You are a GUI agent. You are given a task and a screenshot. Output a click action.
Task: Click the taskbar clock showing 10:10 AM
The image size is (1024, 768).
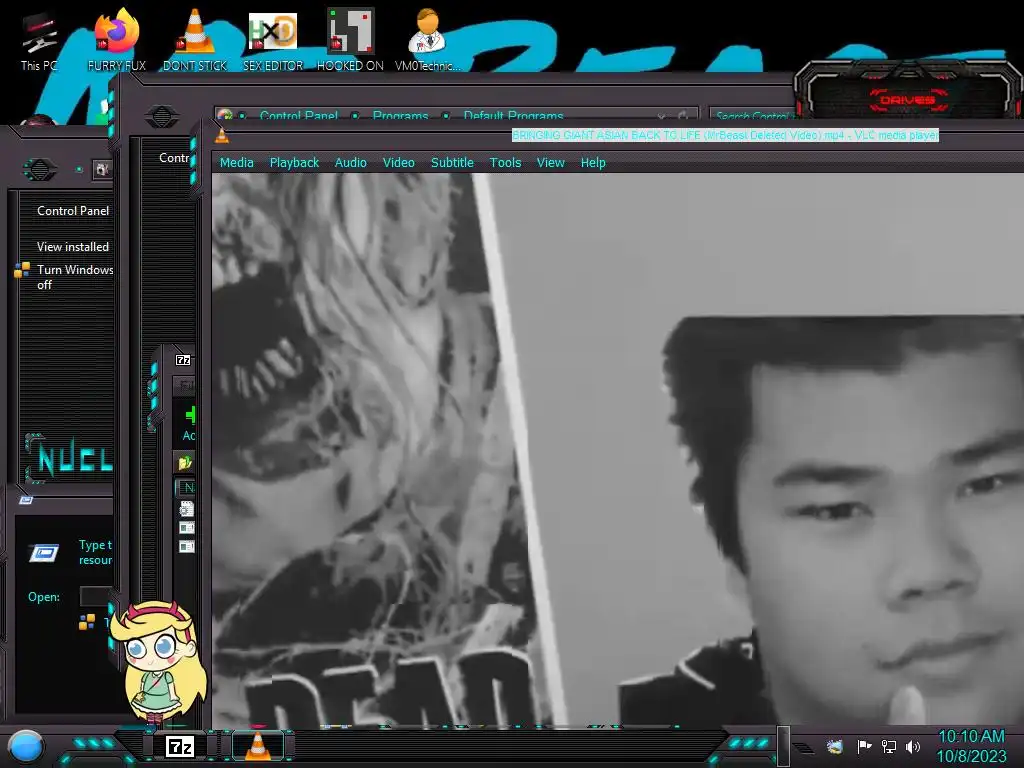972,736
